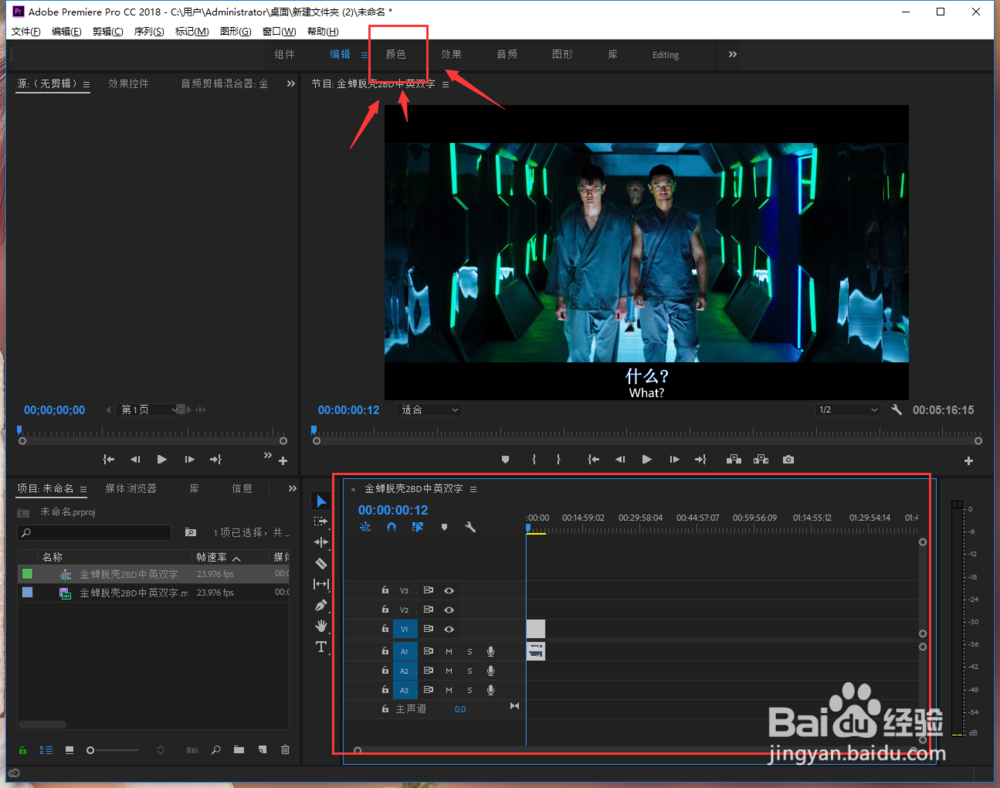
Task: Switch to the 颜色 workspace
Action: click(396, 54)
